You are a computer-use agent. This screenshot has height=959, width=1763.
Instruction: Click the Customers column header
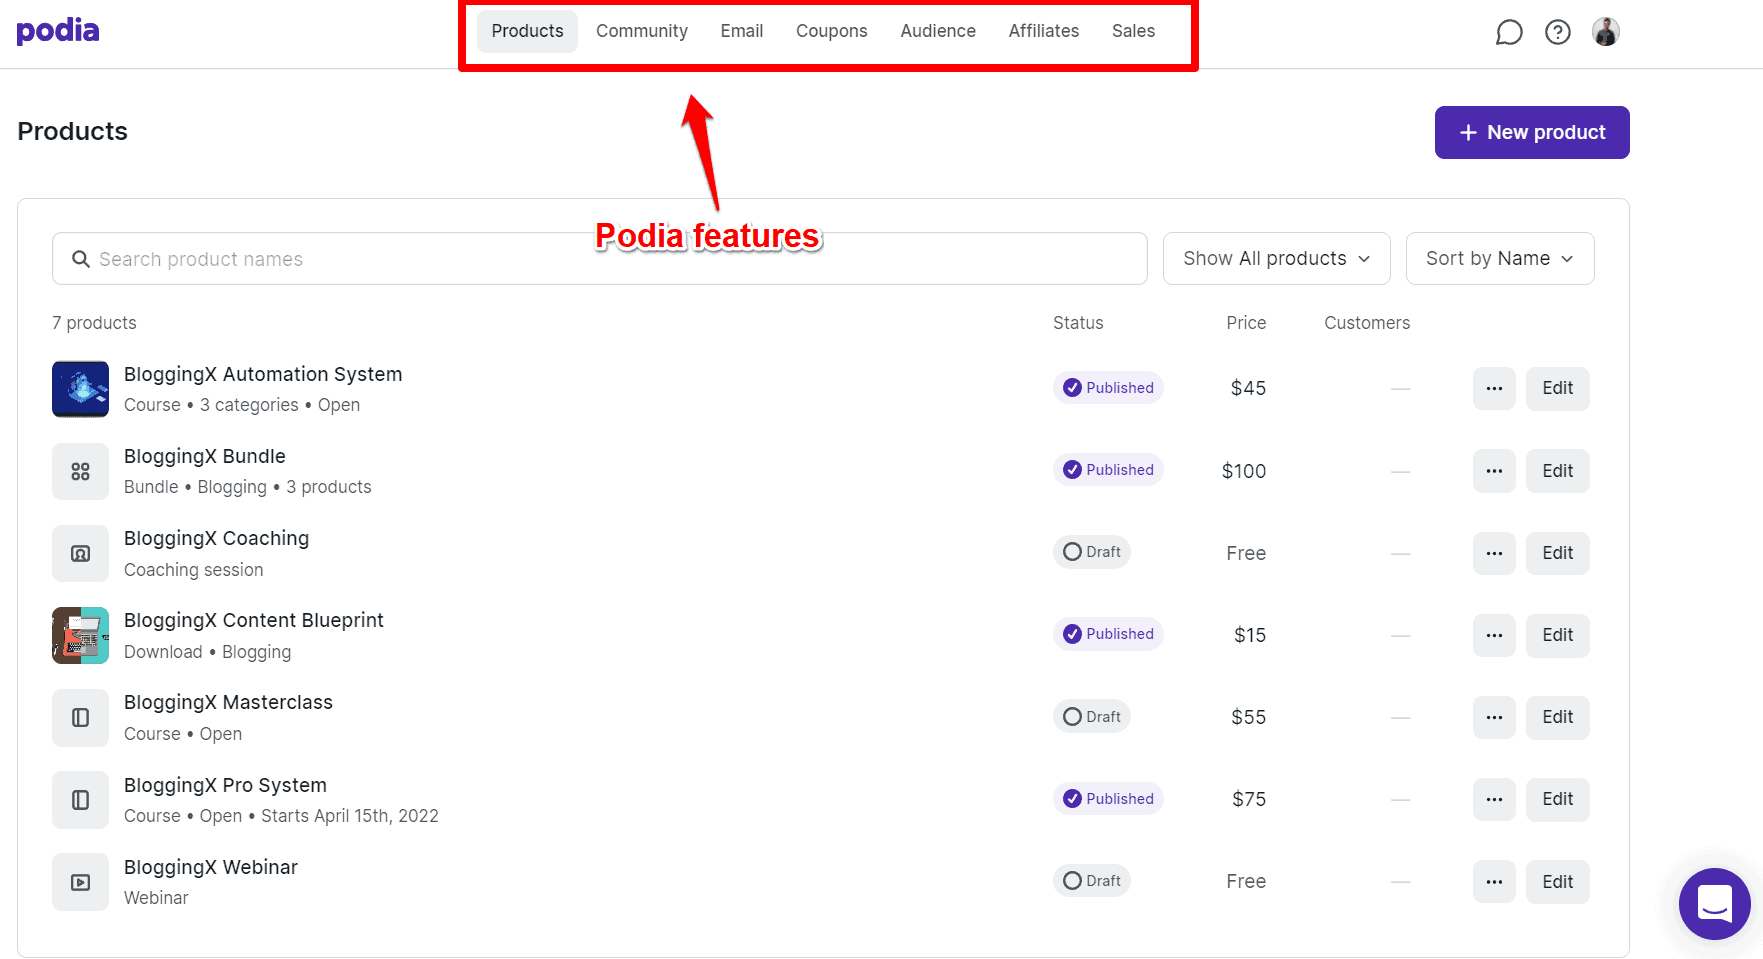pos(1367,323)
